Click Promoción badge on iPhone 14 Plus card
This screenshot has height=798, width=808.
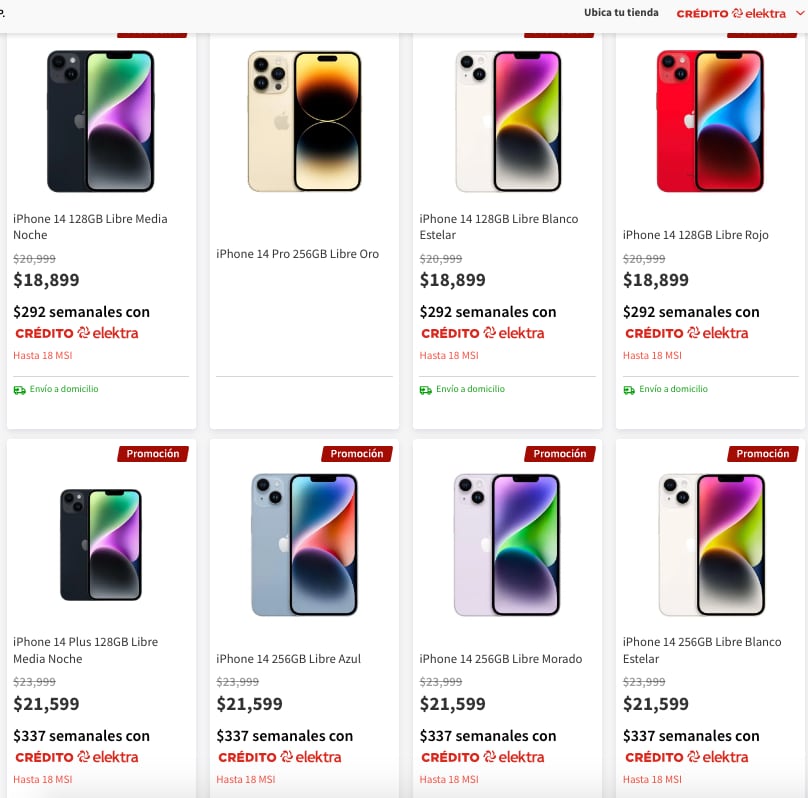(x=153, y=454)
